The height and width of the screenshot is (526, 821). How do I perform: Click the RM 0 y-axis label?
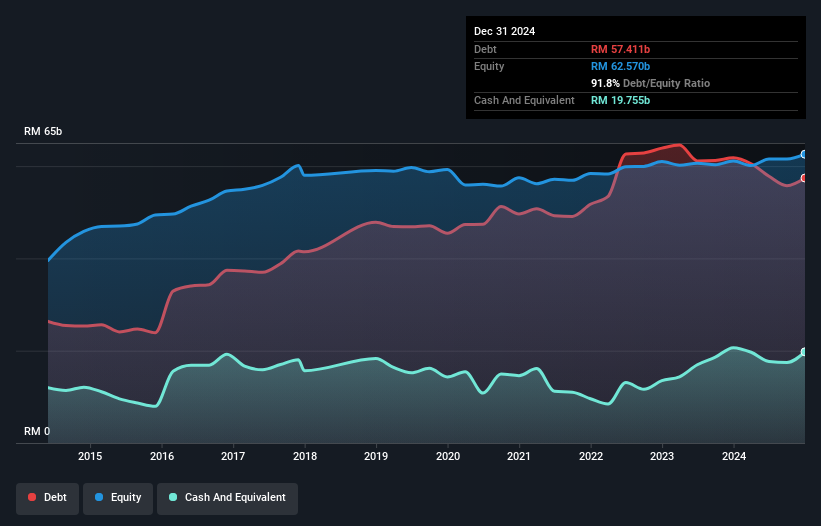click(37, 431)
